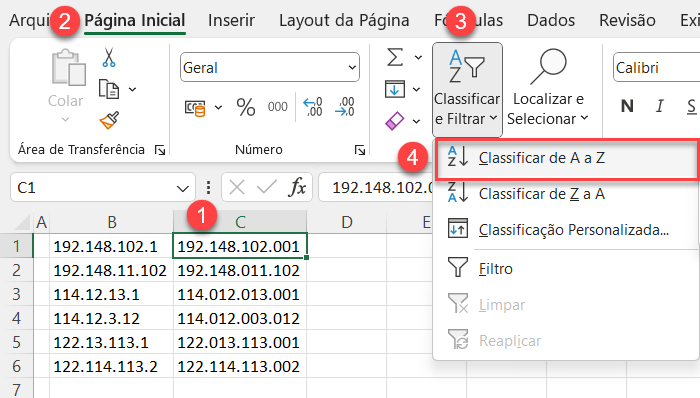
Task: Select column B header
Action: coord(112,222)
